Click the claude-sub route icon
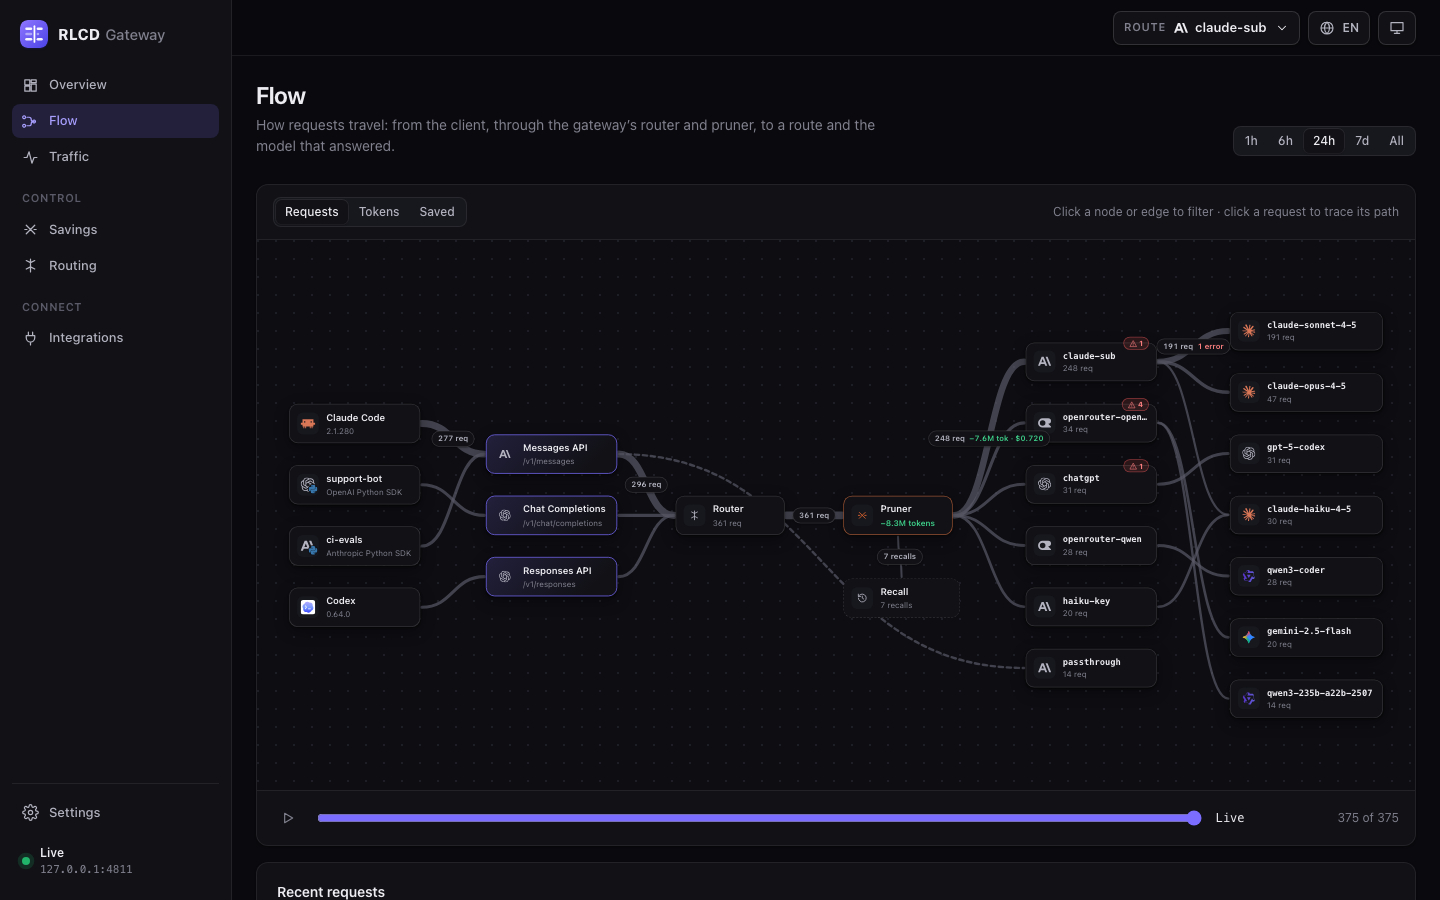The image size is (1440, 900). (1044, 362)
